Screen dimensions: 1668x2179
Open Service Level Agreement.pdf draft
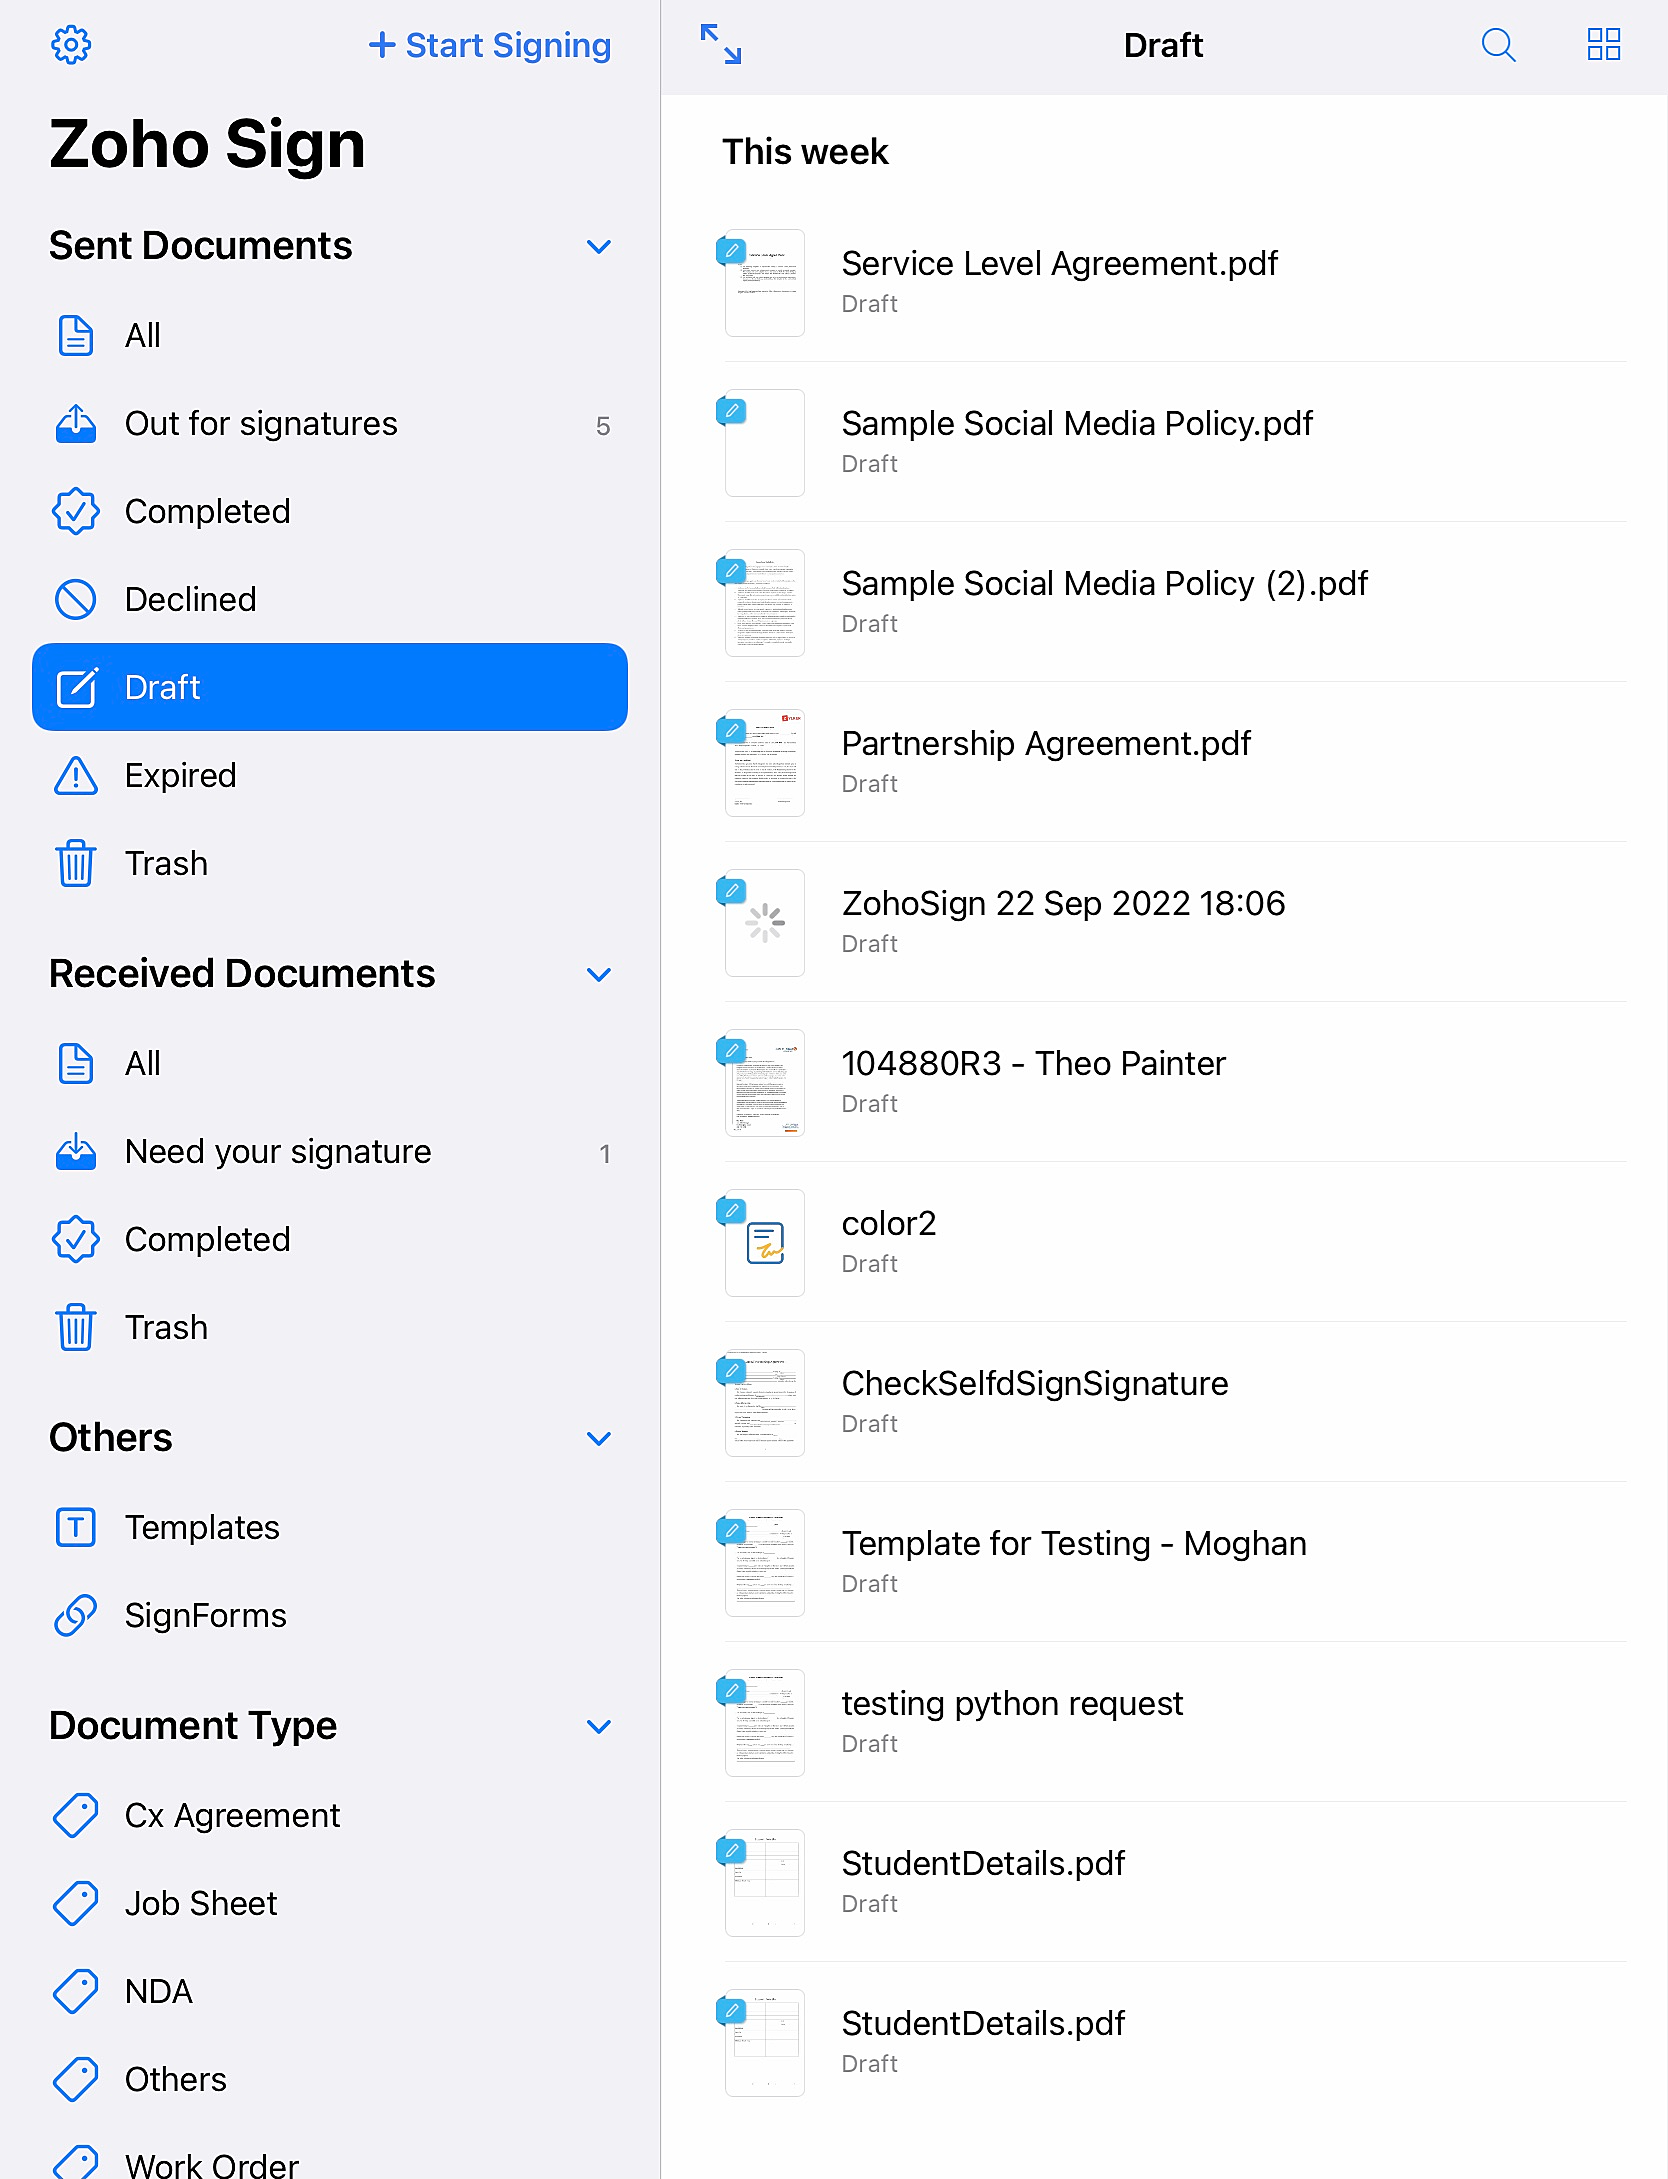coord(1166,282)
